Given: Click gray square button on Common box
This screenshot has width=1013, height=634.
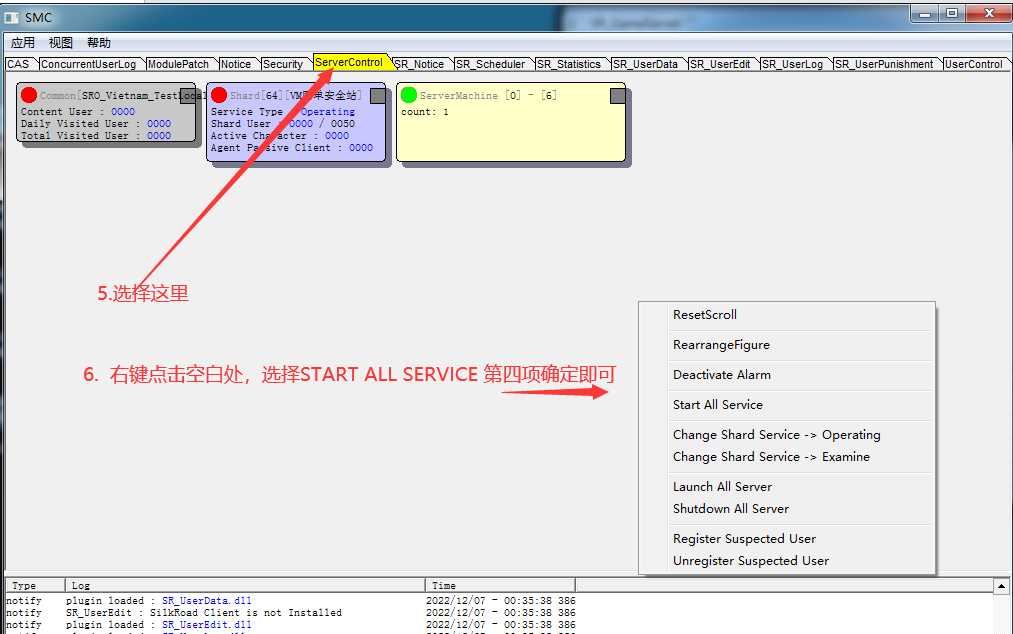Looking at the screenshot, I should [x=187, y=96].
